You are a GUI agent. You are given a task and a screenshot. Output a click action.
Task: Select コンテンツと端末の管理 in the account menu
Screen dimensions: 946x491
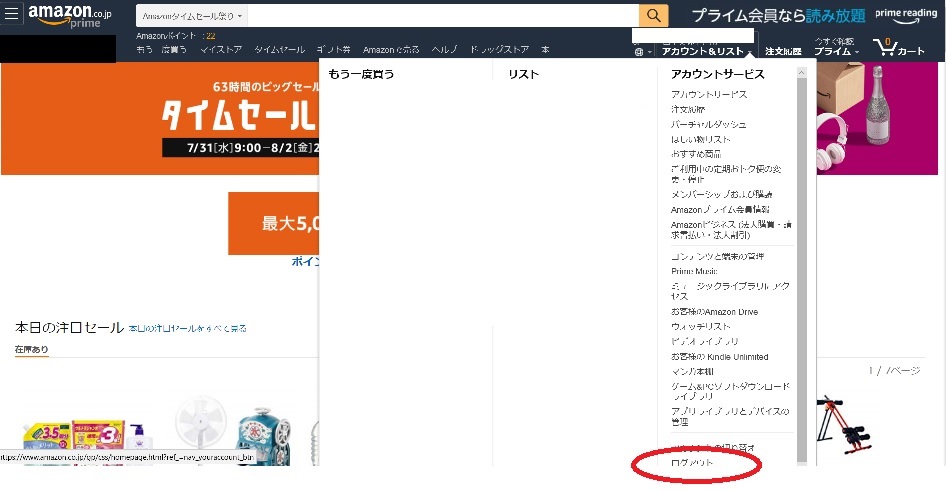717,256
